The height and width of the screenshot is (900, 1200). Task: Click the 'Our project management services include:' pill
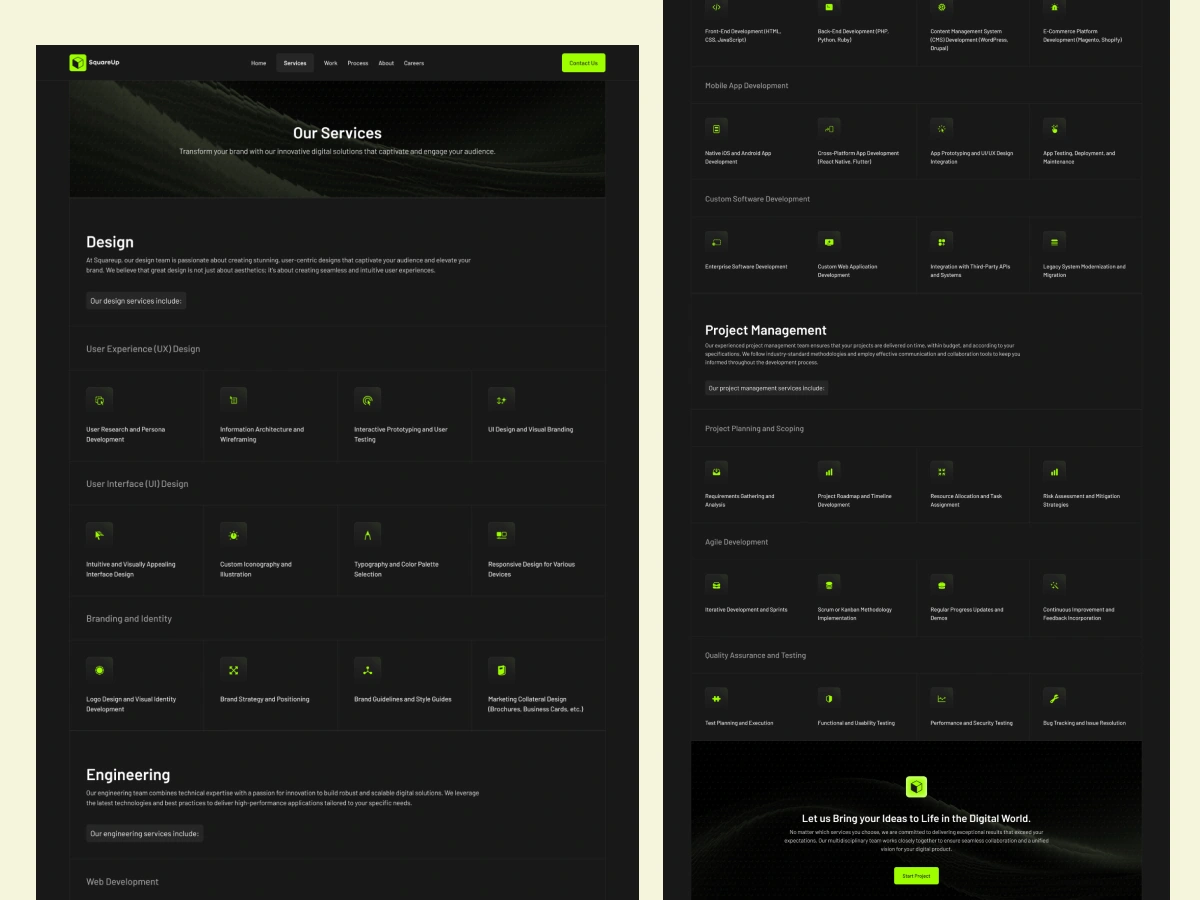766,388
